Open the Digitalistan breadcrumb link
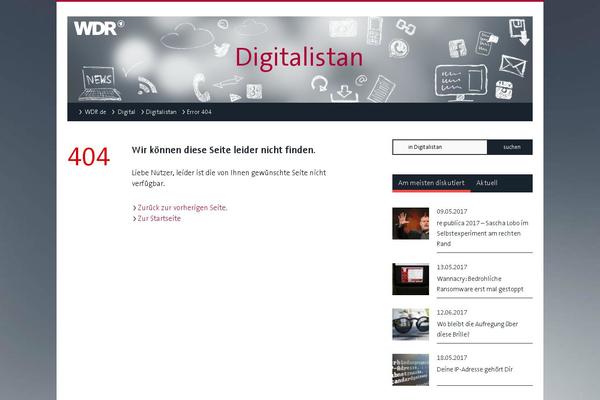600x400 pixels. (161, 112)
